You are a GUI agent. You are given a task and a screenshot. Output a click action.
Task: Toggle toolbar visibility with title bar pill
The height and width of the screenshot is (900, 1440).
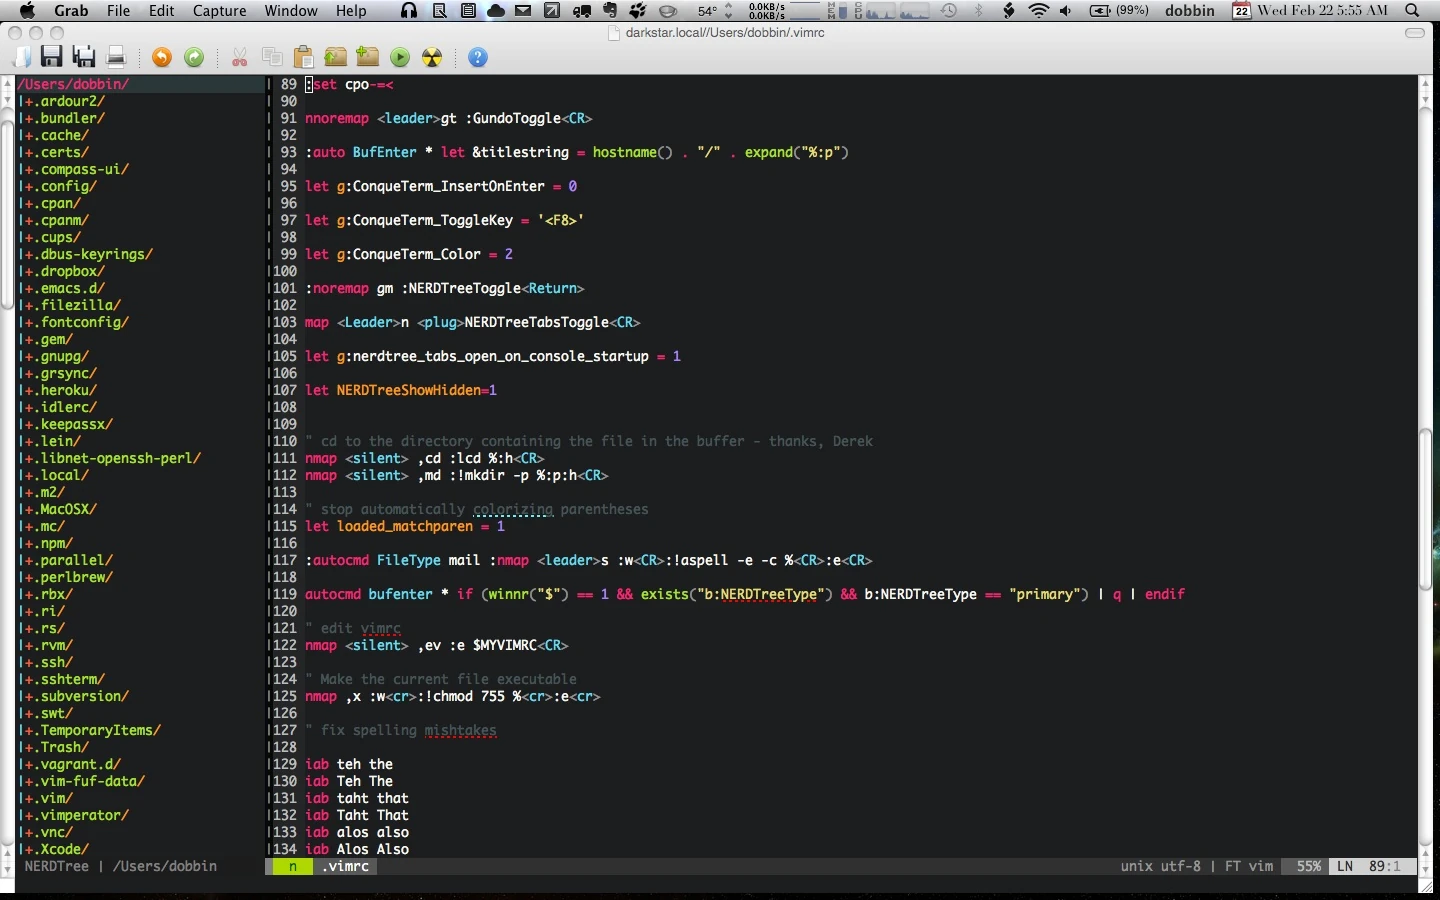[1414, 33]
